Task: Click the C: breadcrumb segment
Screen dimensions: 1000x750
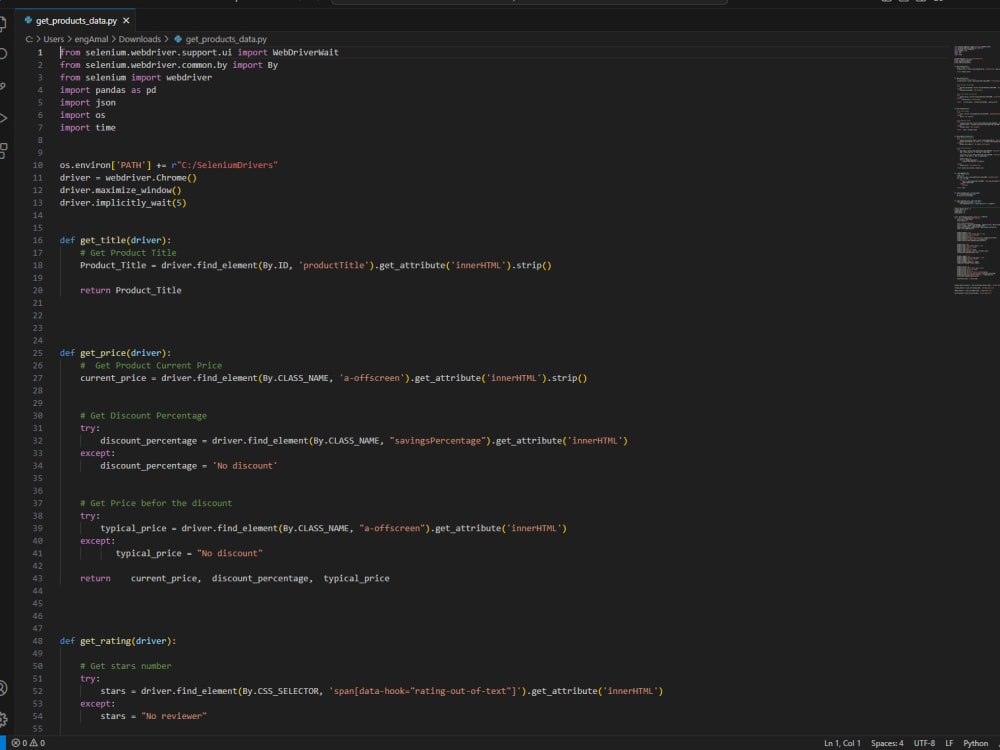Action: [29, 40]
